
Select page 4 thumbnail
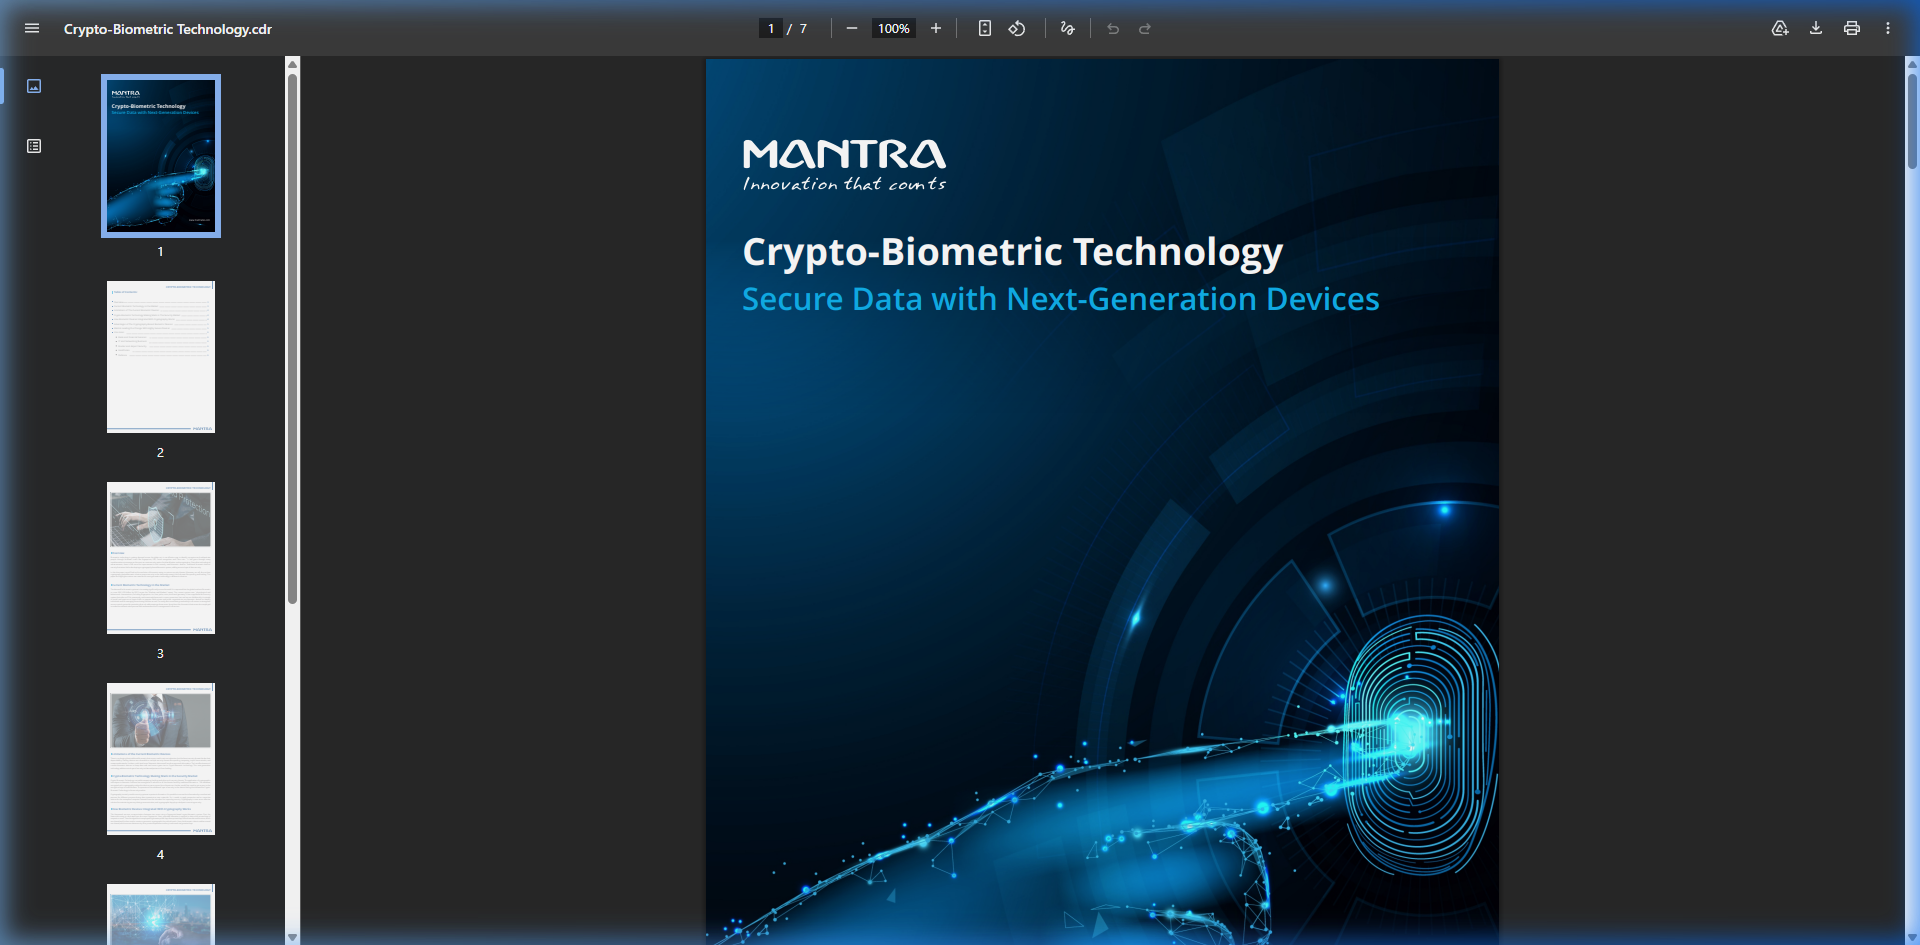[x=161, y=759]
